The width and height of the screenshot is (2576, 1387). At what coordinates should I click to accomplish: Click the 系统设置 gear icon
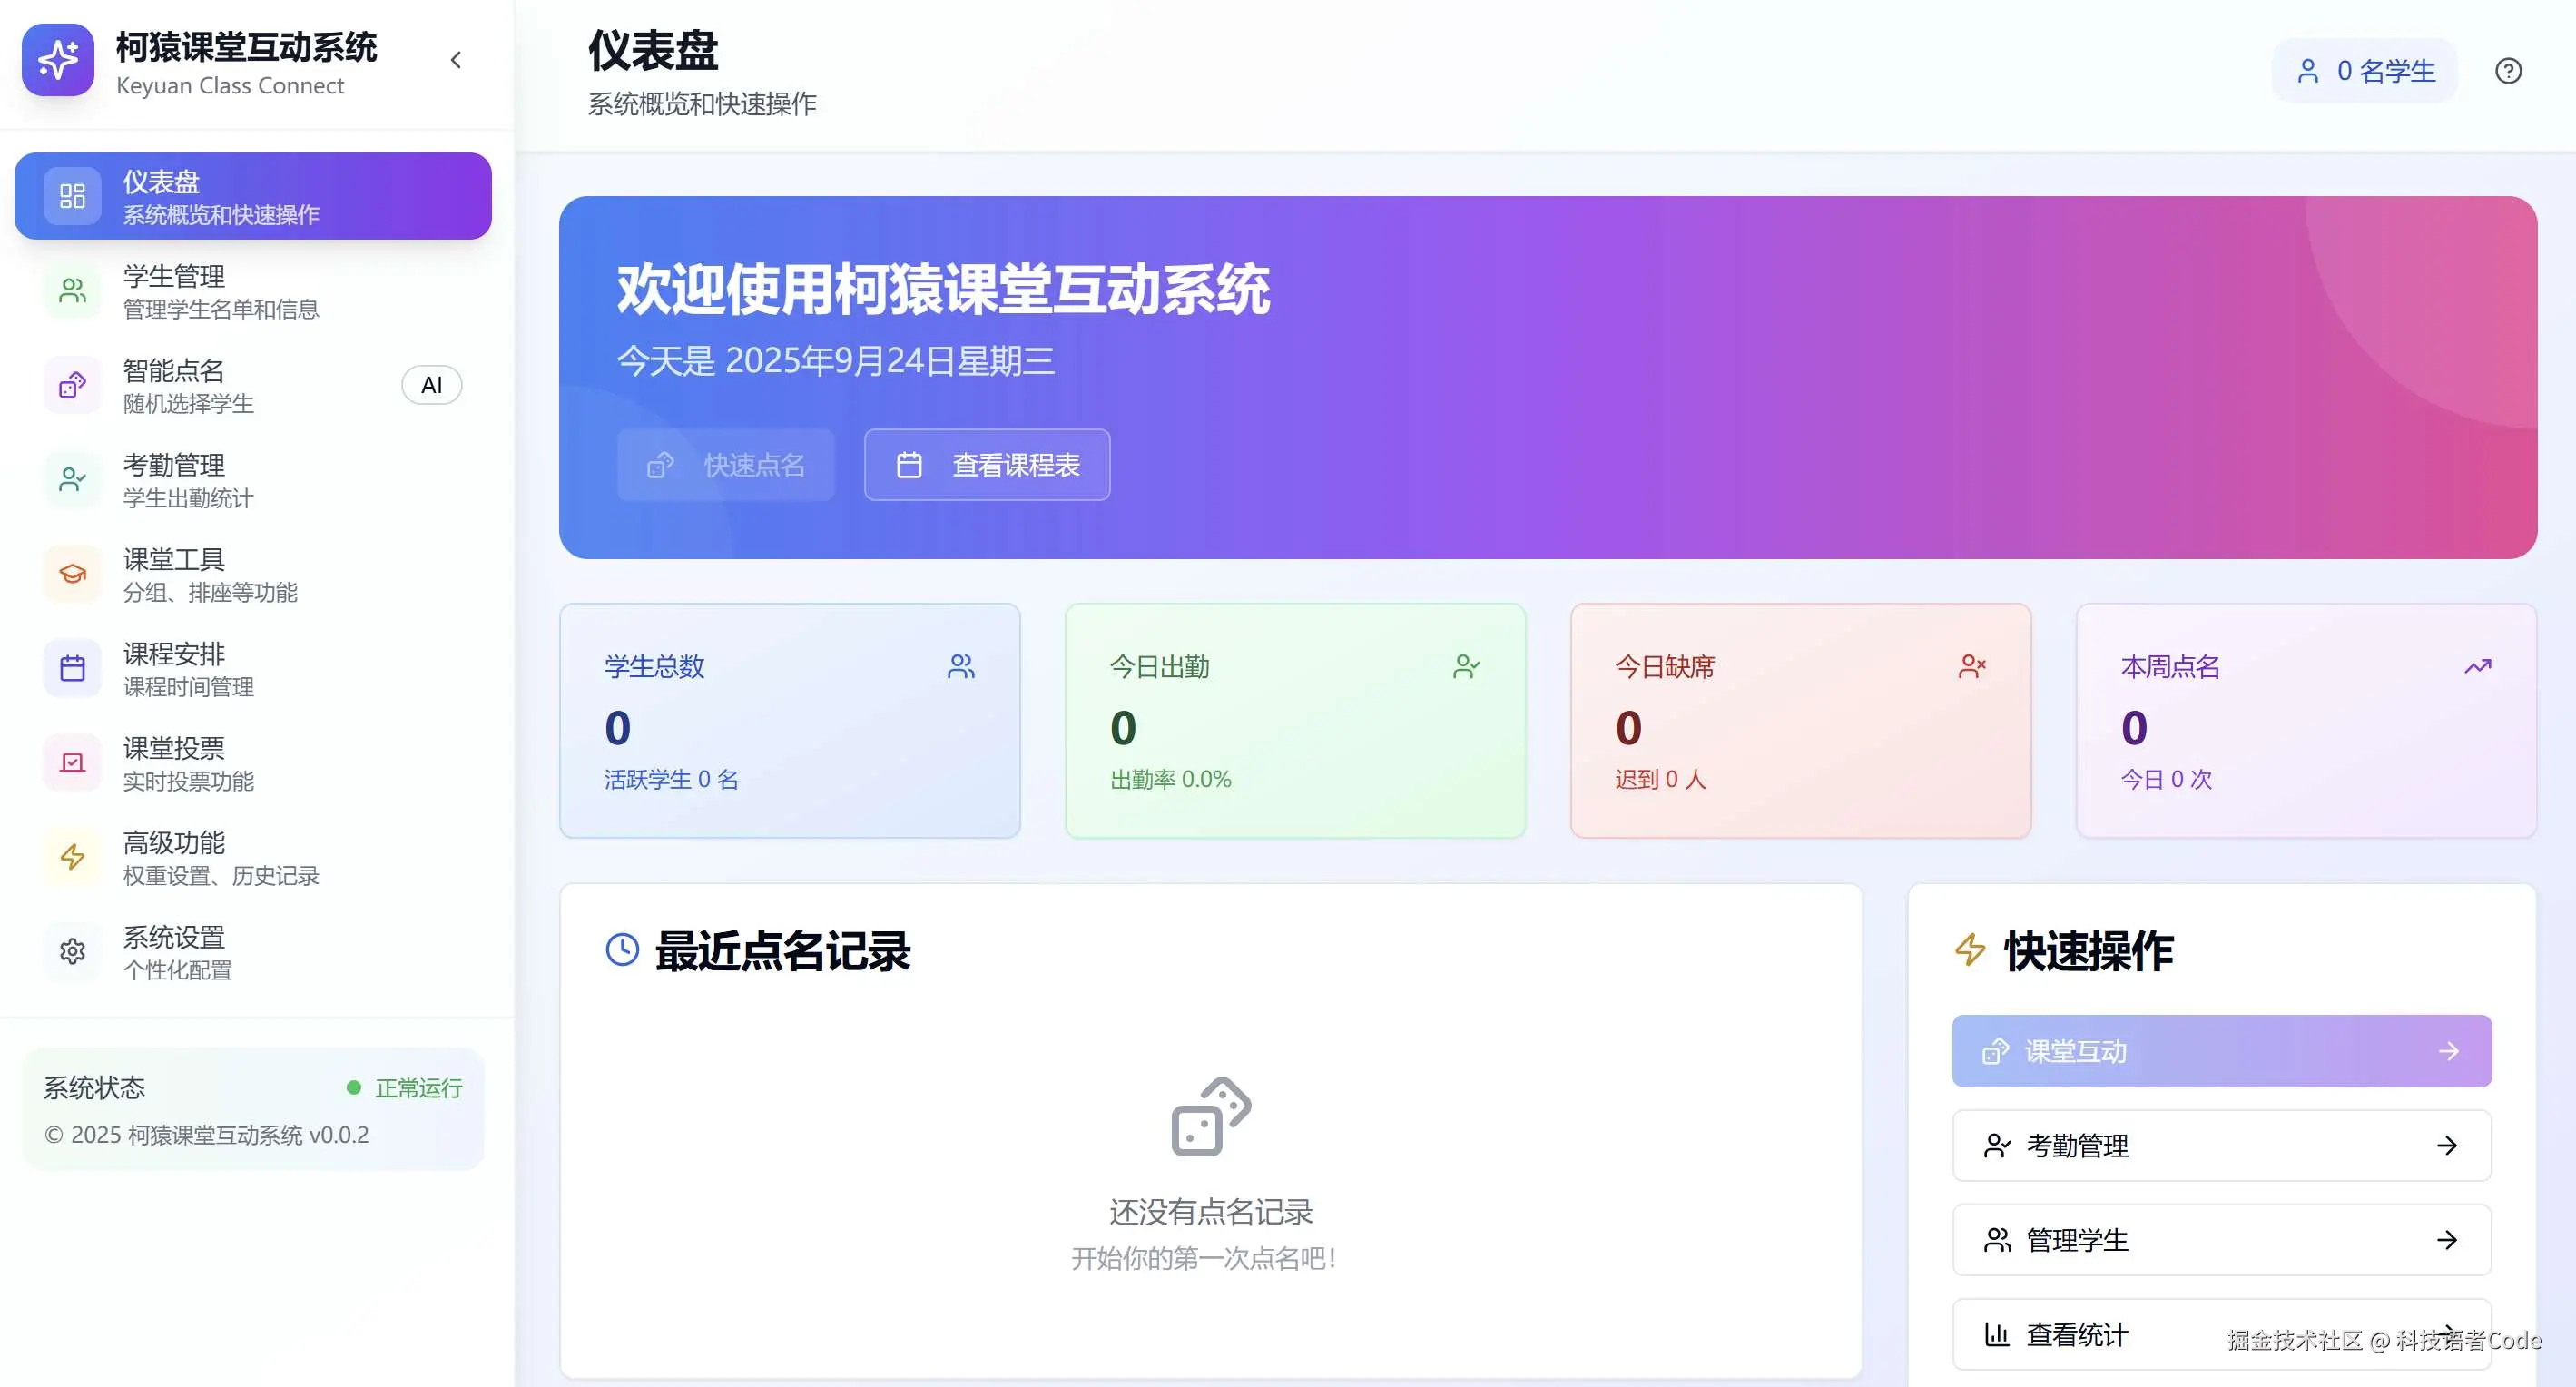pos(72,951)
